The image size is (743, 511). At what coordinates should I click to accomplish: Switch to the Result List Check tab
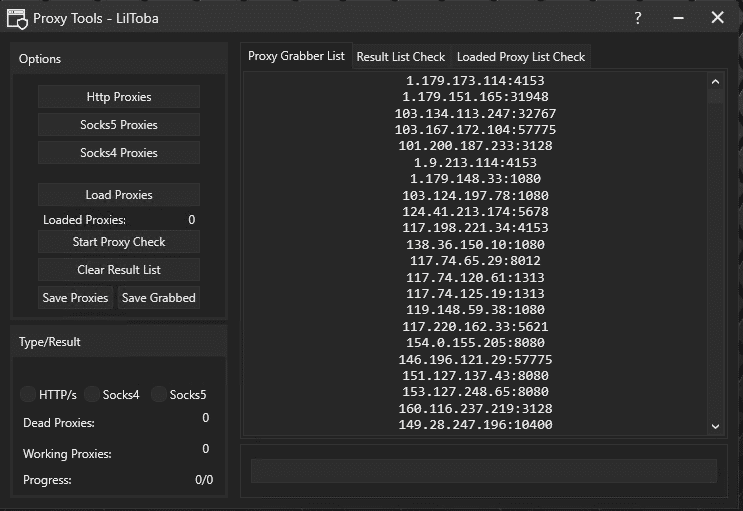coord(400,57)
